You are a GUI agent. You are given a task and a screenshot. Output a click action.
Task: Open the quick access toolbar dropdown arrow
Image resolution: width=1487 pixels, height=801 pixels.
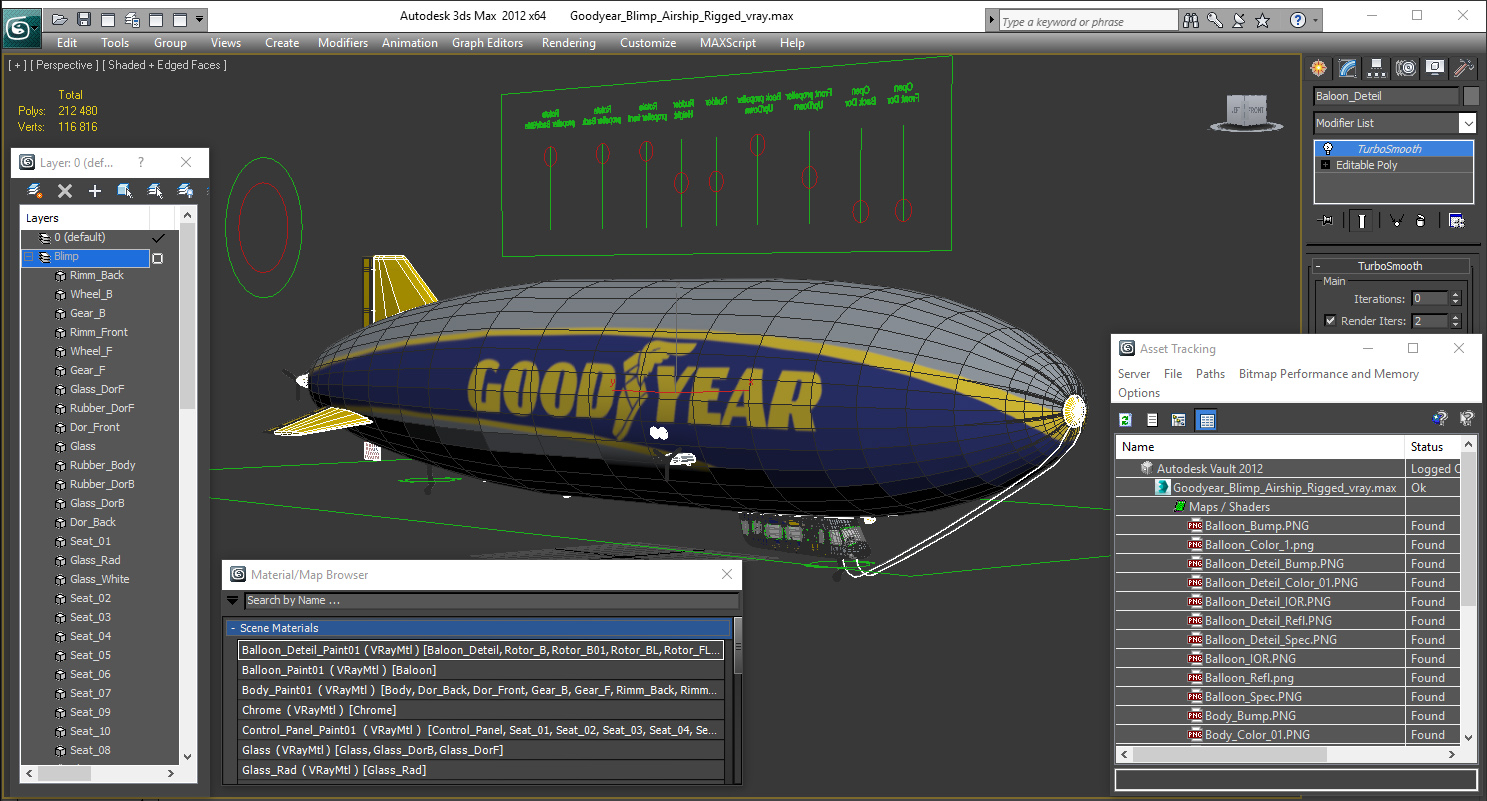point(201,19)
